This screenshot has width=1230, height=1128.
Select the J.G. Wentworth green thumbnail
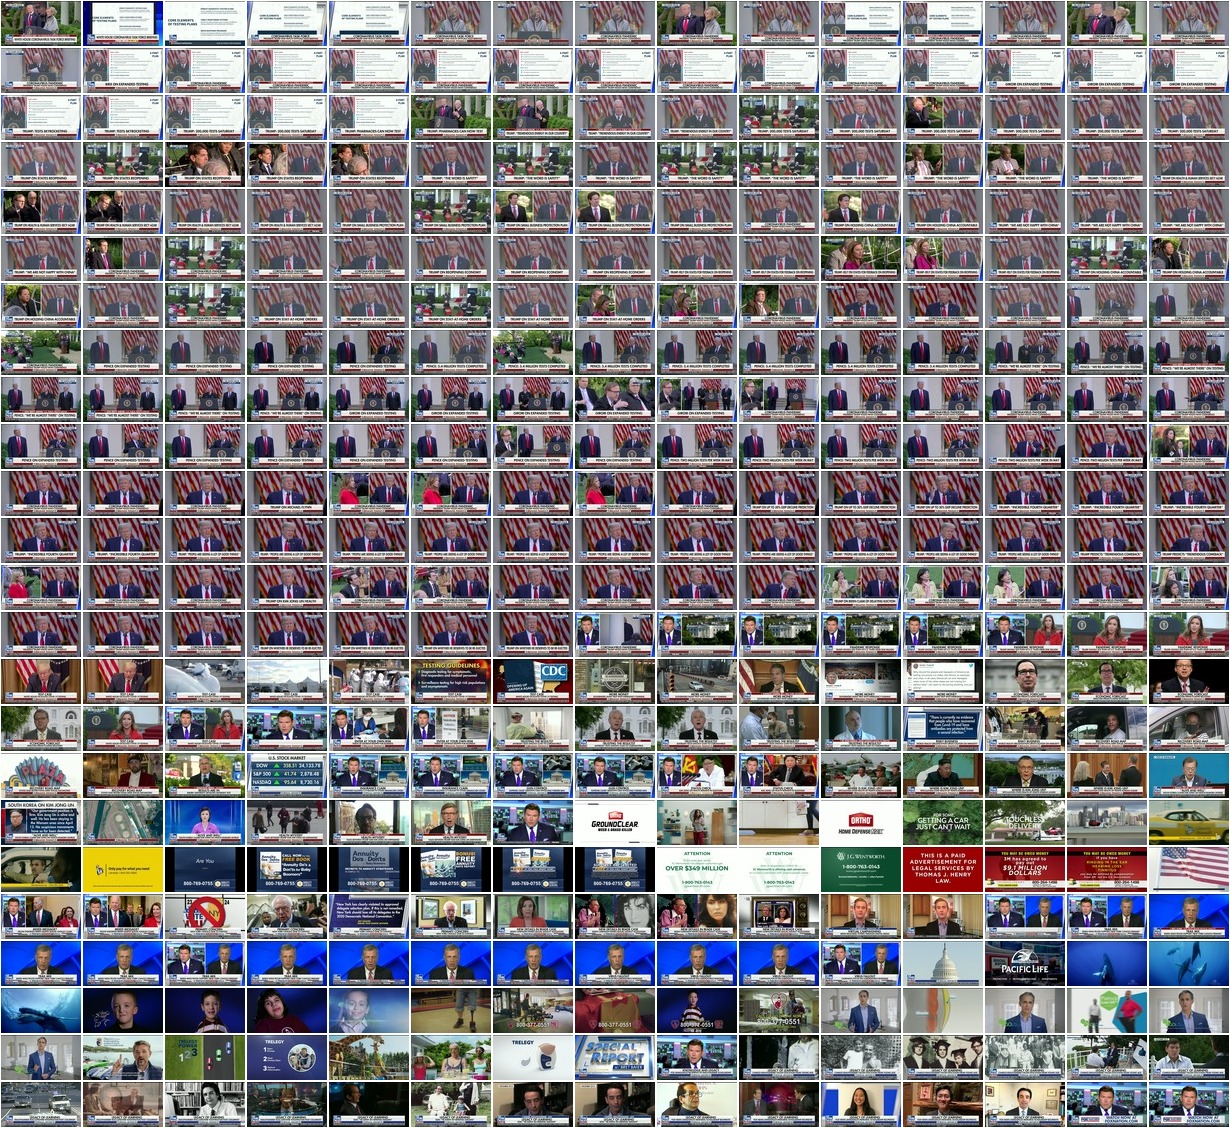[861, 868]
